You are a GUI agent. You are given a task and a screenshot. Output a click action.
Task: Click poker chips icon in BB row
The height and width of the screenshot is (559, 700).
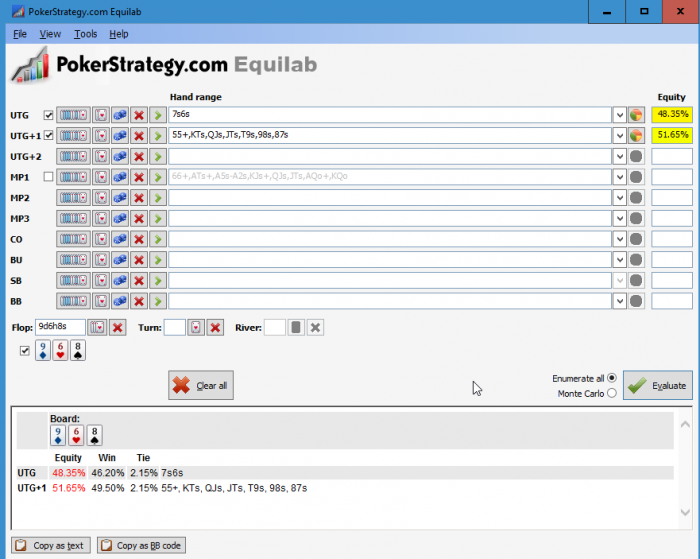[x=120, y=301]
